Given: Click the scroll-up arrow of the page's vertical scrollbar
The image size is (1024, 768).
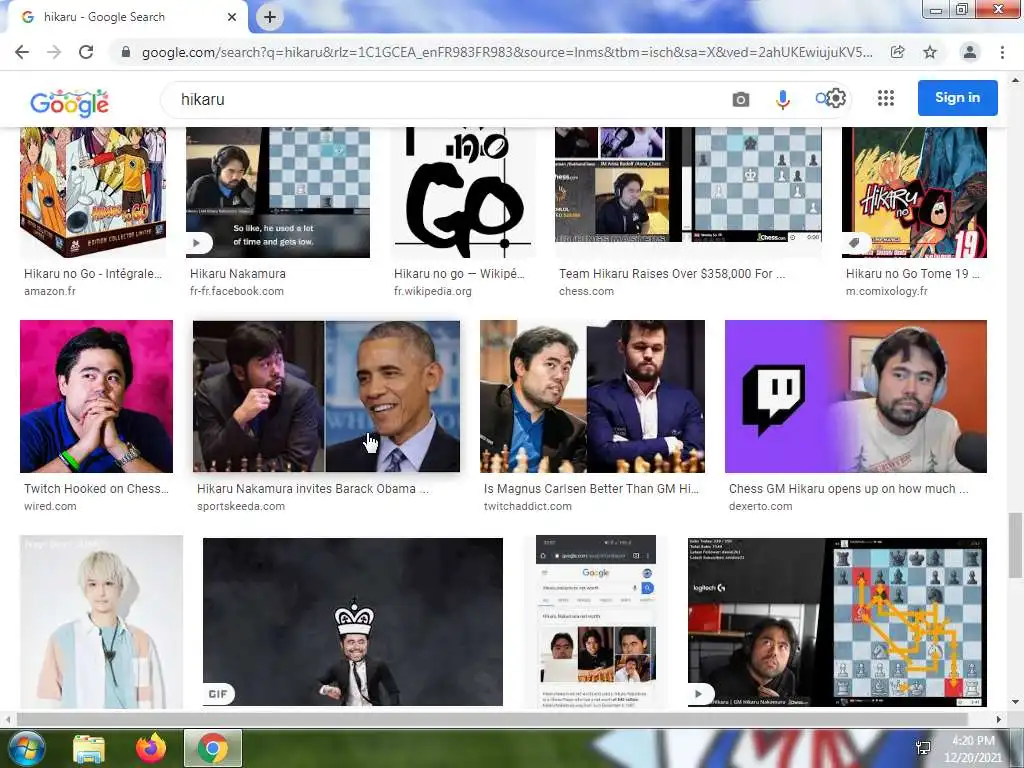Looking at the screenshot, I should point(1015,79).
